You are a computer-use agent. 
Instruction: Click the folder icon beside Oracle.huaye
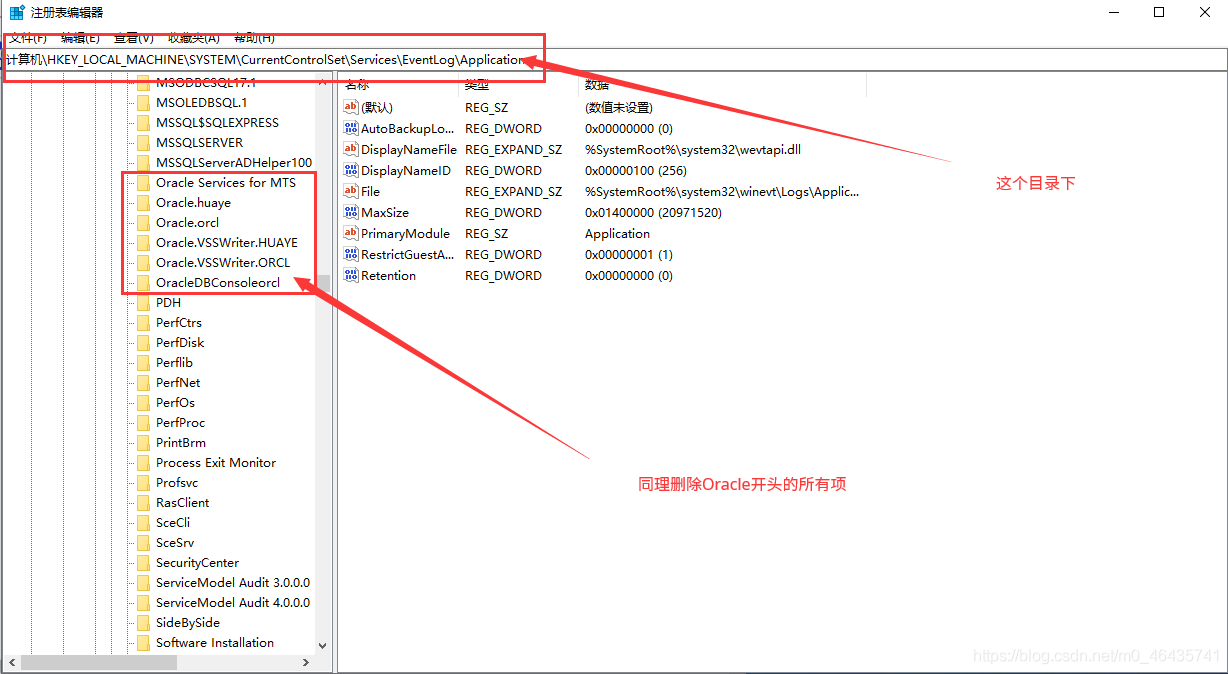pyautogui.click(x=143, y=202)
